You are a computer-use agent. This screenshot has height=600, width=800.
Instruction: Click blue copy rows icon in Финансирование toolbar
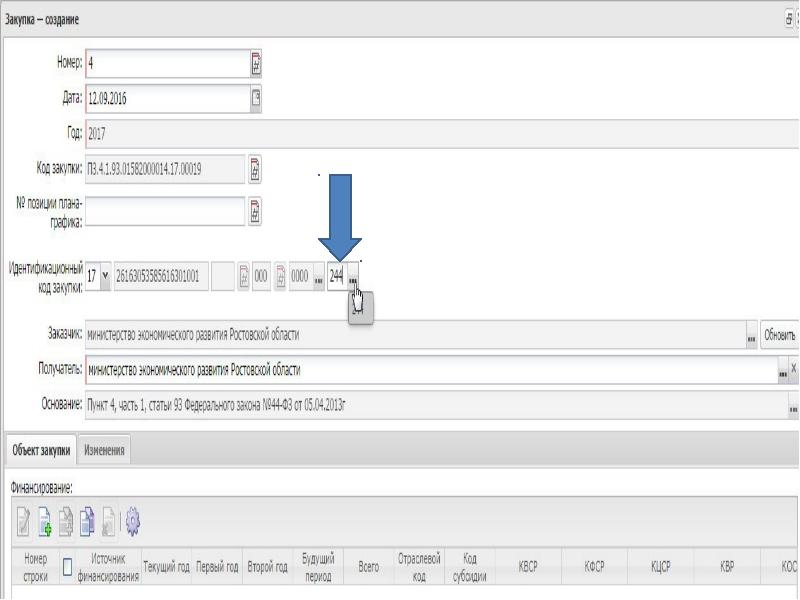[x=87, y=521]
